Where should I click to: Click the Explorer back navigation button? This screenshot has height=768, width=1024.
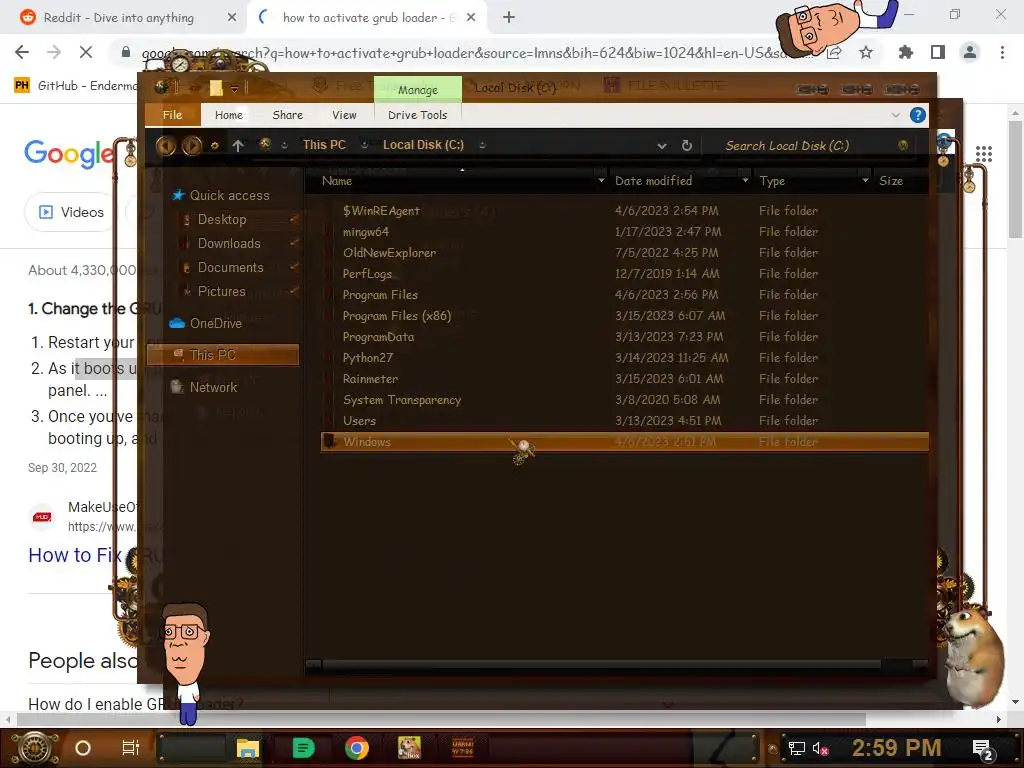pyautogui.click(x=166, y=145)
